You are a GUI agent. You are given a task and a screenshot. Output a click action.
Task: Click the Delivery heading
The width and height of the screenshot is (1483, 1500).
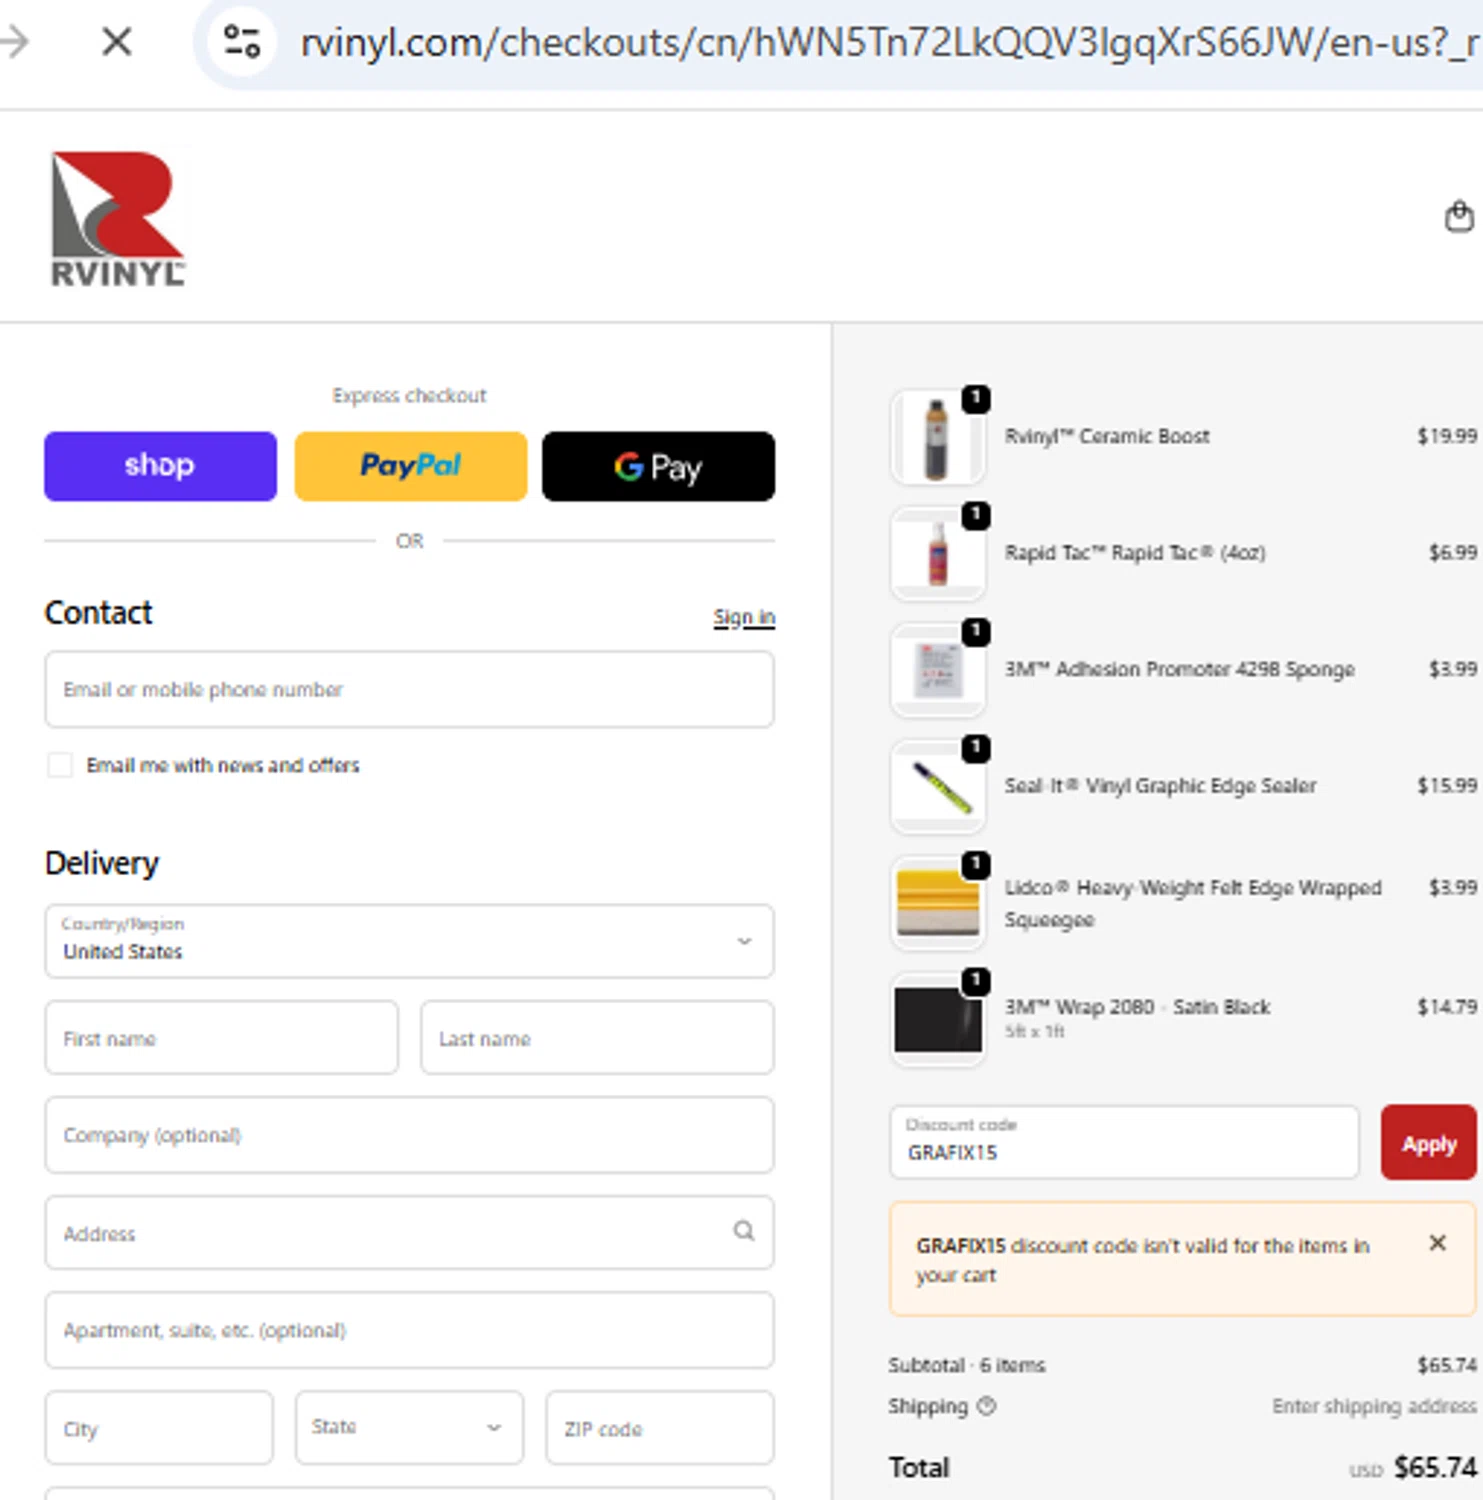pyautogui.click(x=102, y=863)
